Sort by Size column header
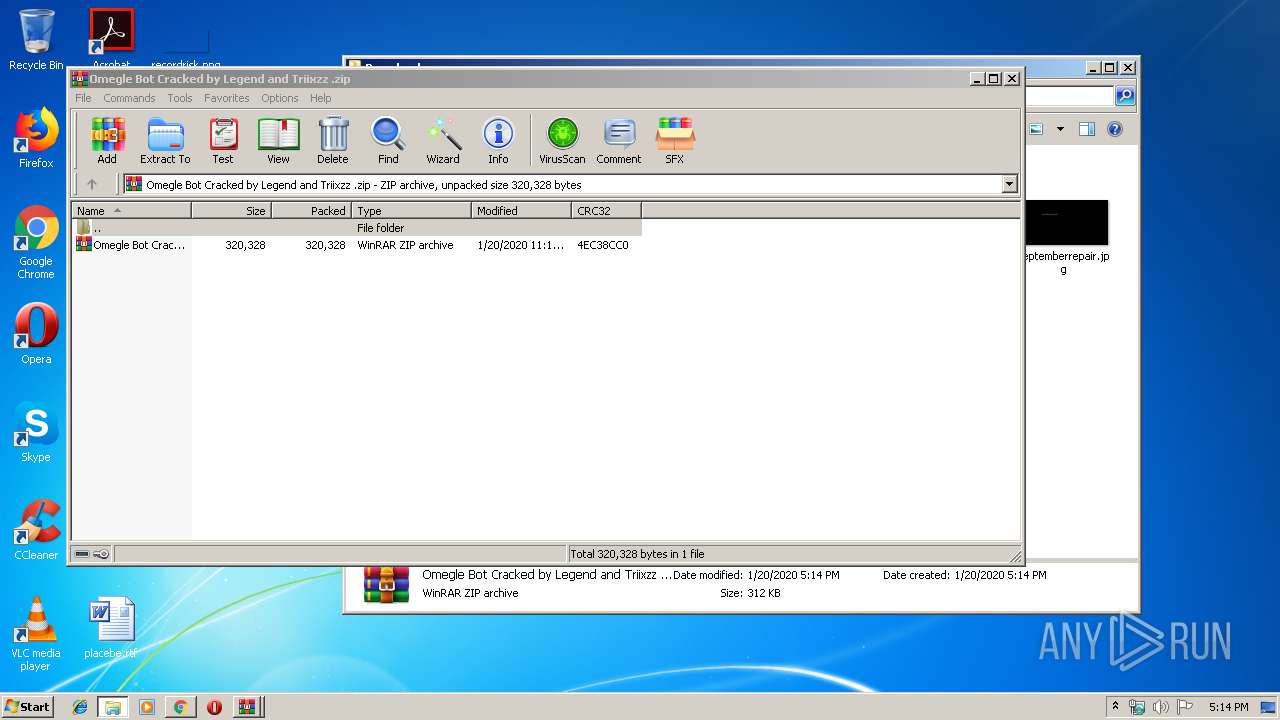Image resolution: width=1280 pixels, height=720 pixels. coord(231,211)
